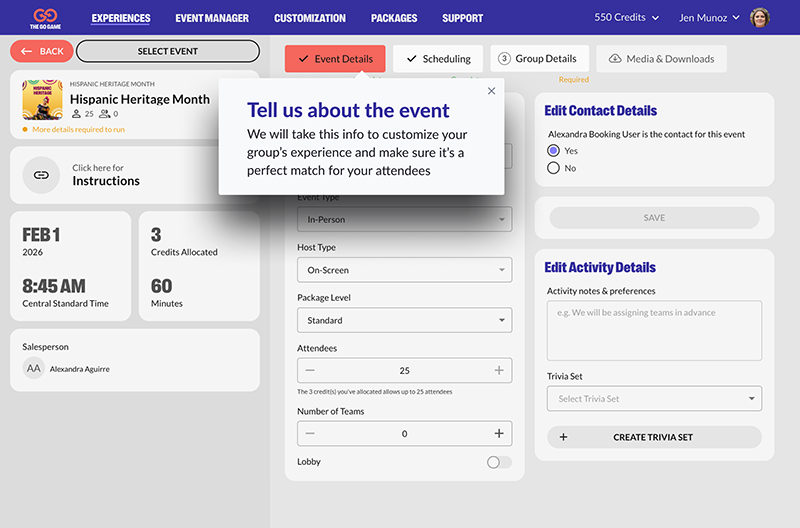Select the No radio button
Screen dimensions: 800x528
553,168
